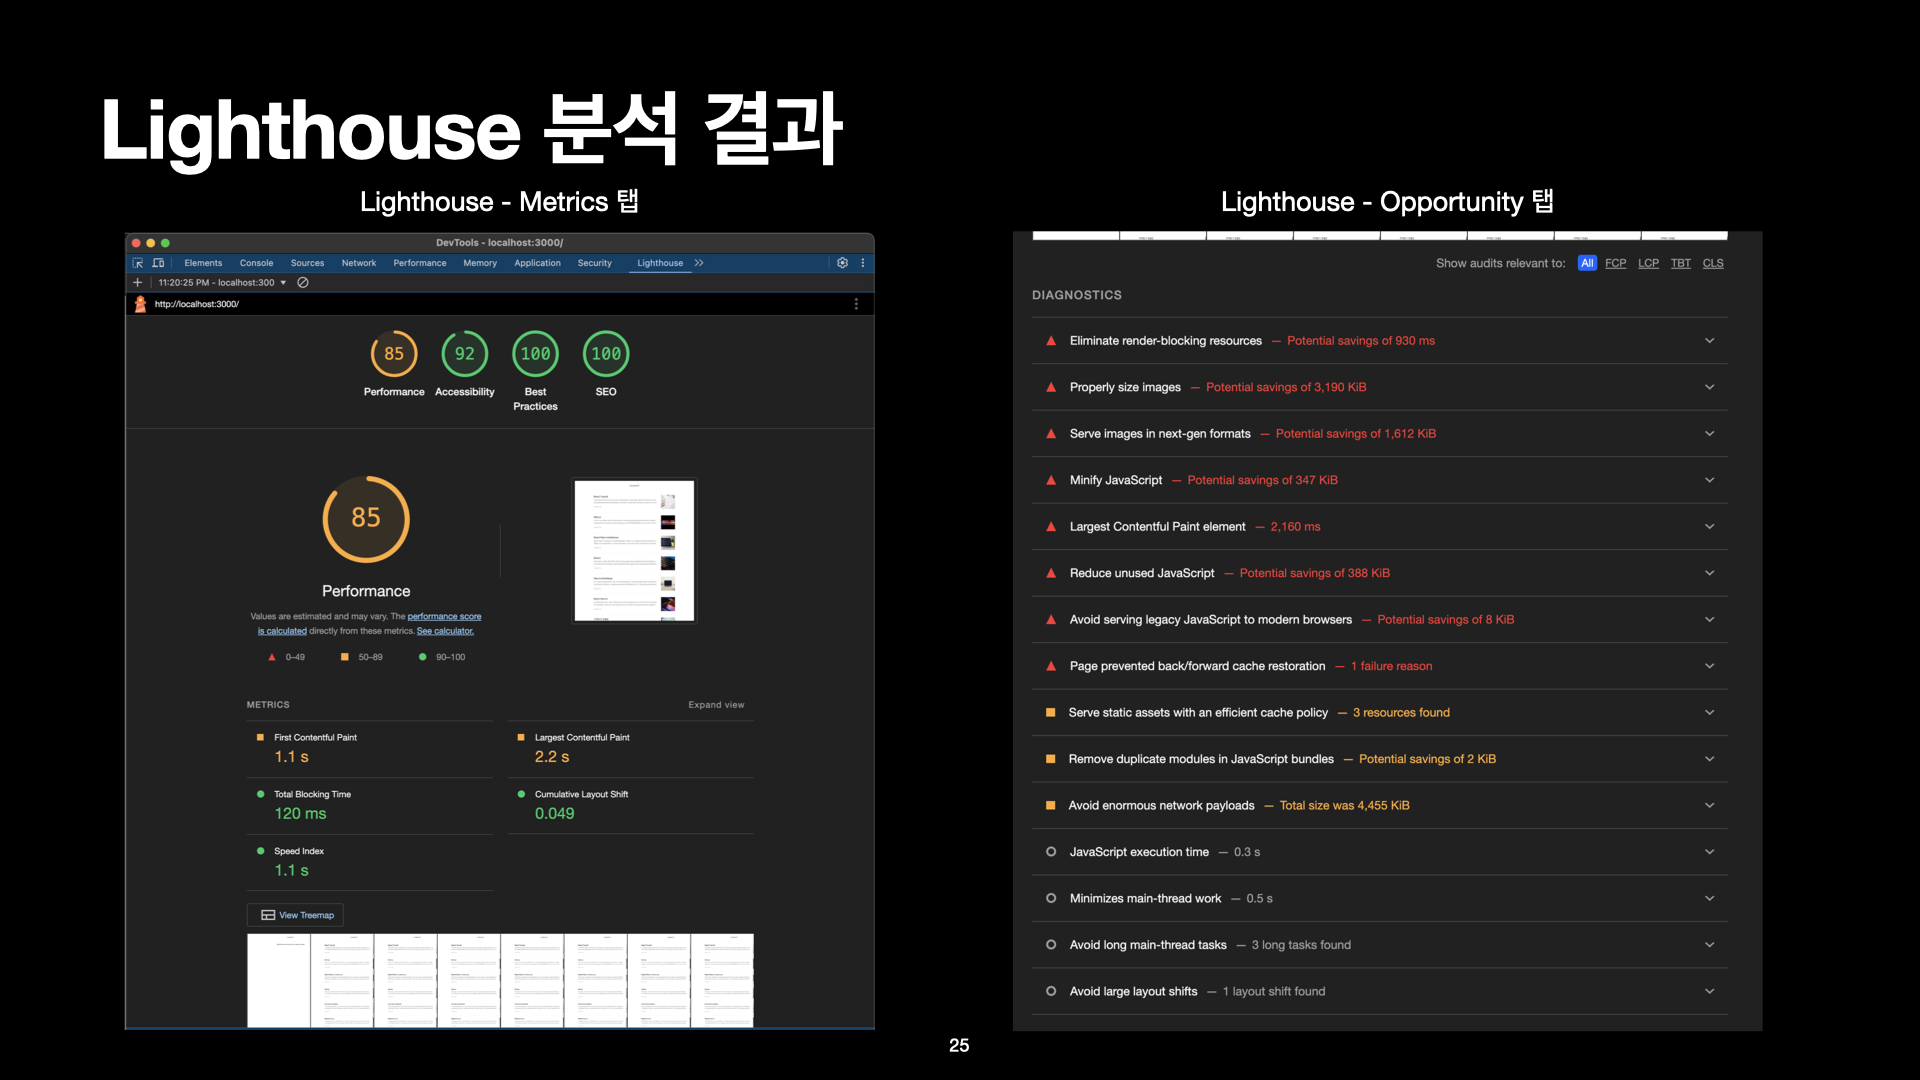Expand Properly size images chevron
The width and height of the screenshot is (1920, 1080).
[1709, 387]
